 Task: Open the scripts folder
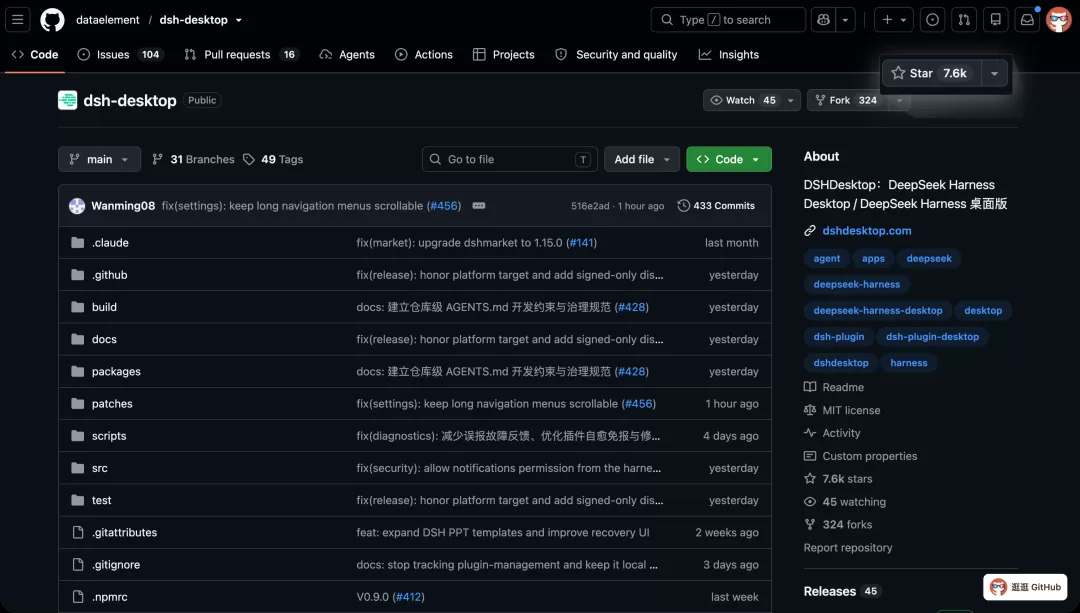[x=109, y=436]
